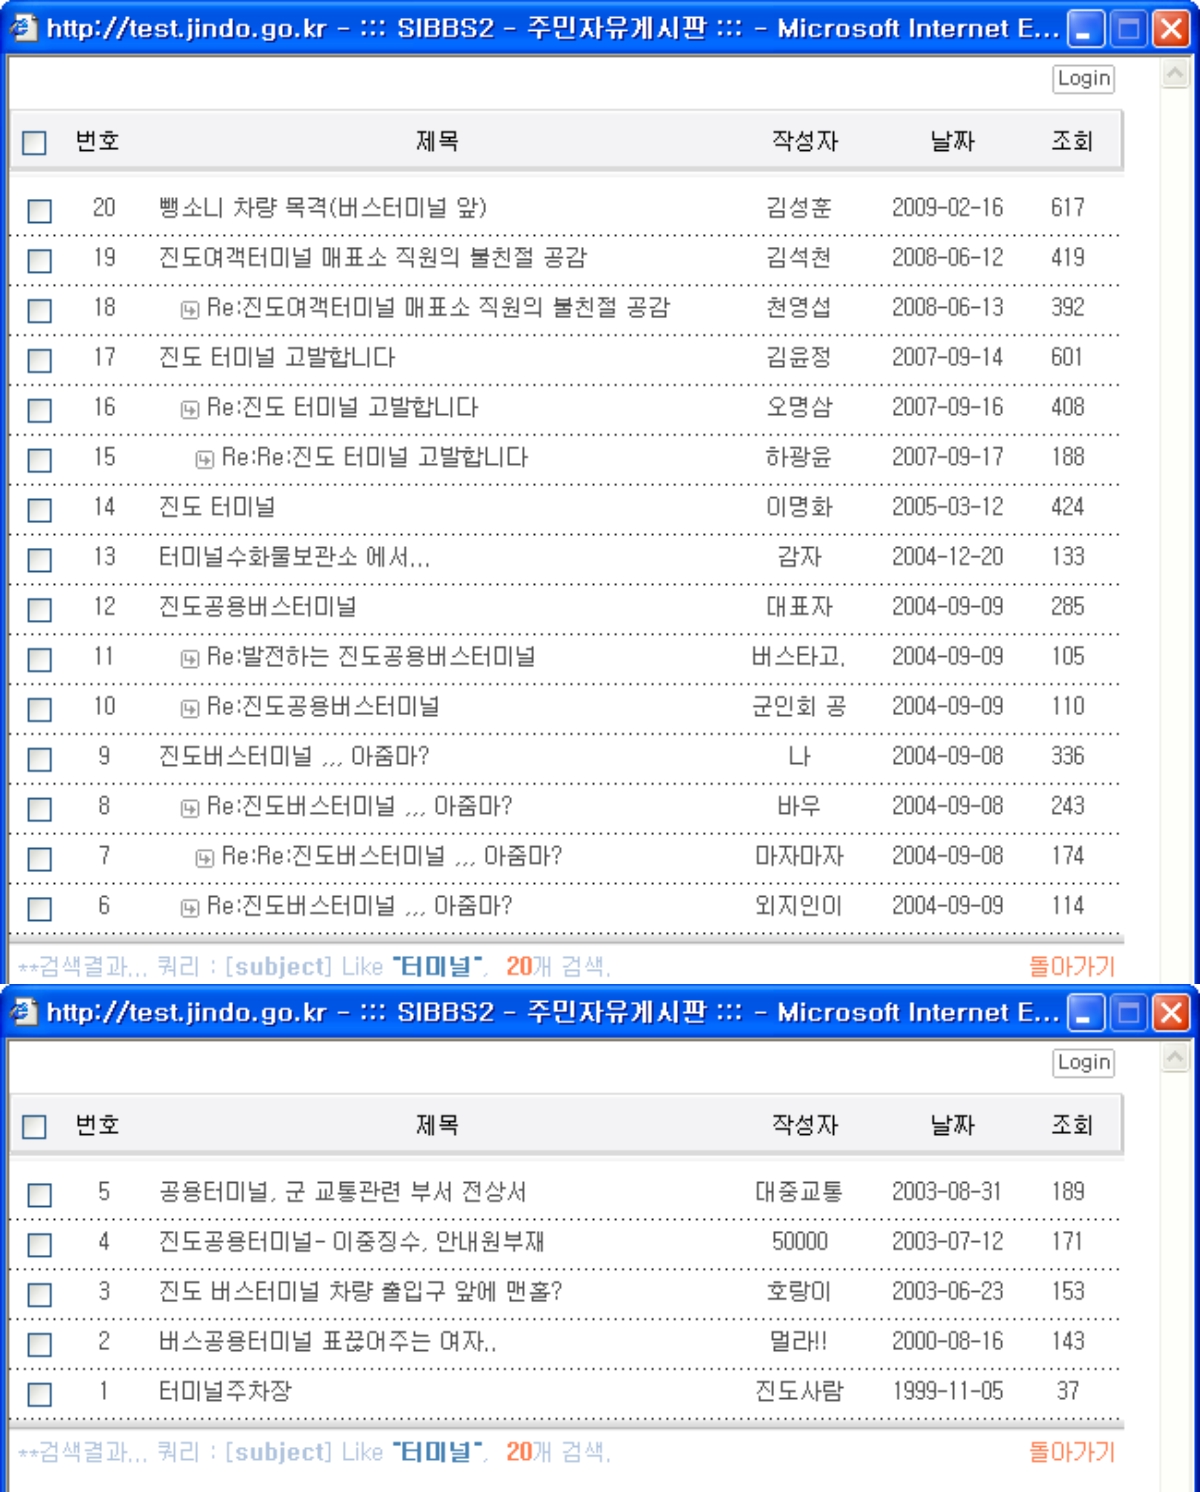
Task: Select the checkbox for post number 1
Action: click(40, 1394)
